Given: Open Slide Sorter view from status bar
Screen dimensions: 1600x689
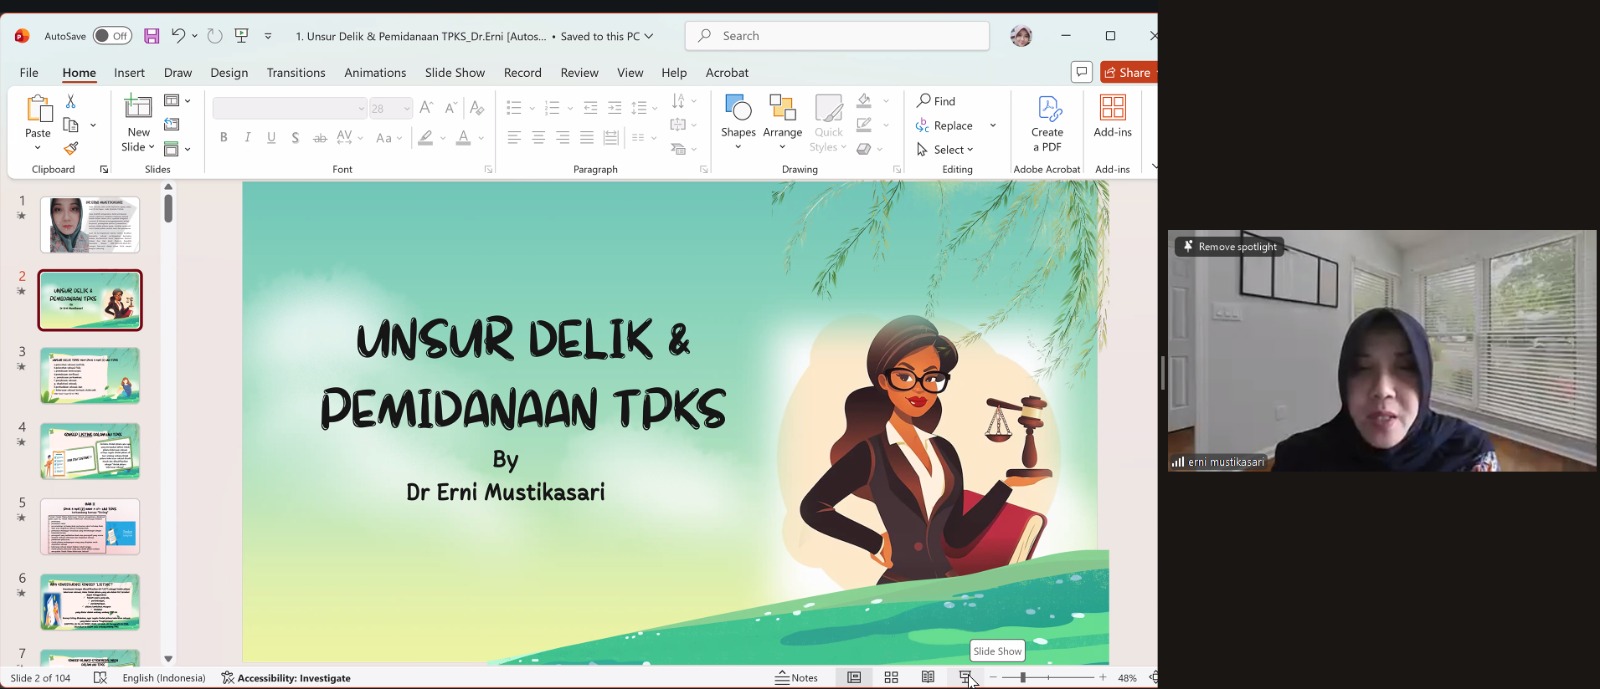Looking at the screenshot, I should (891, 677).
